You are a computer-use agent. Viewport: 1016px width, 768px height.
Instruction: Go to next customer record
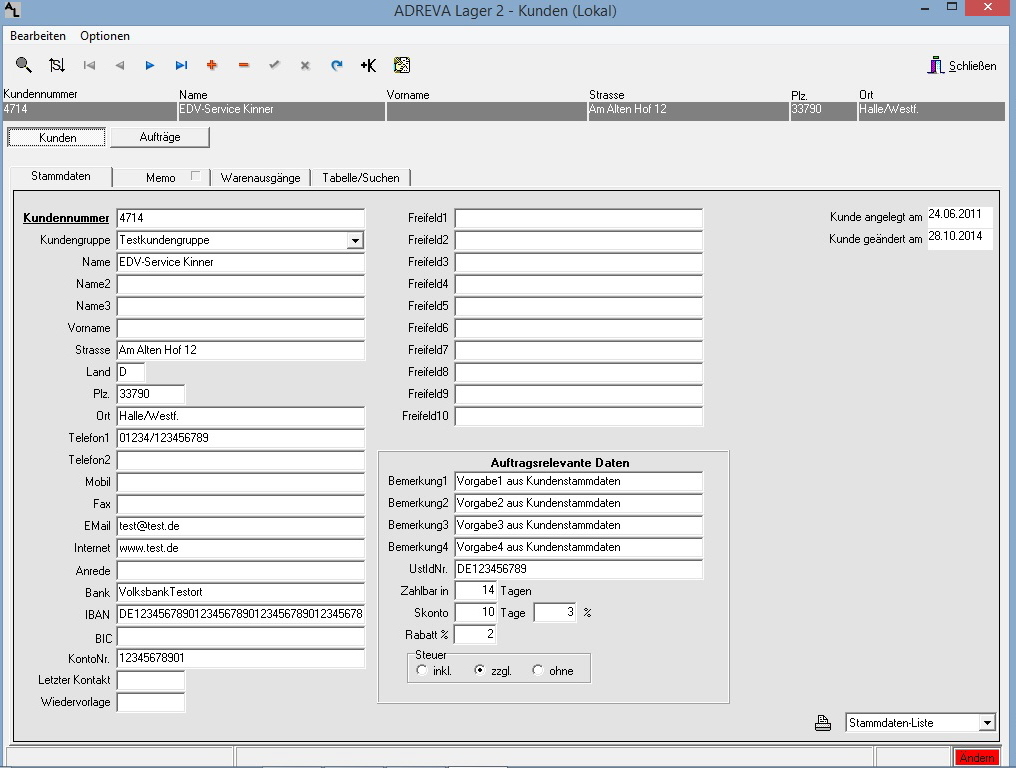pos(150,65)
